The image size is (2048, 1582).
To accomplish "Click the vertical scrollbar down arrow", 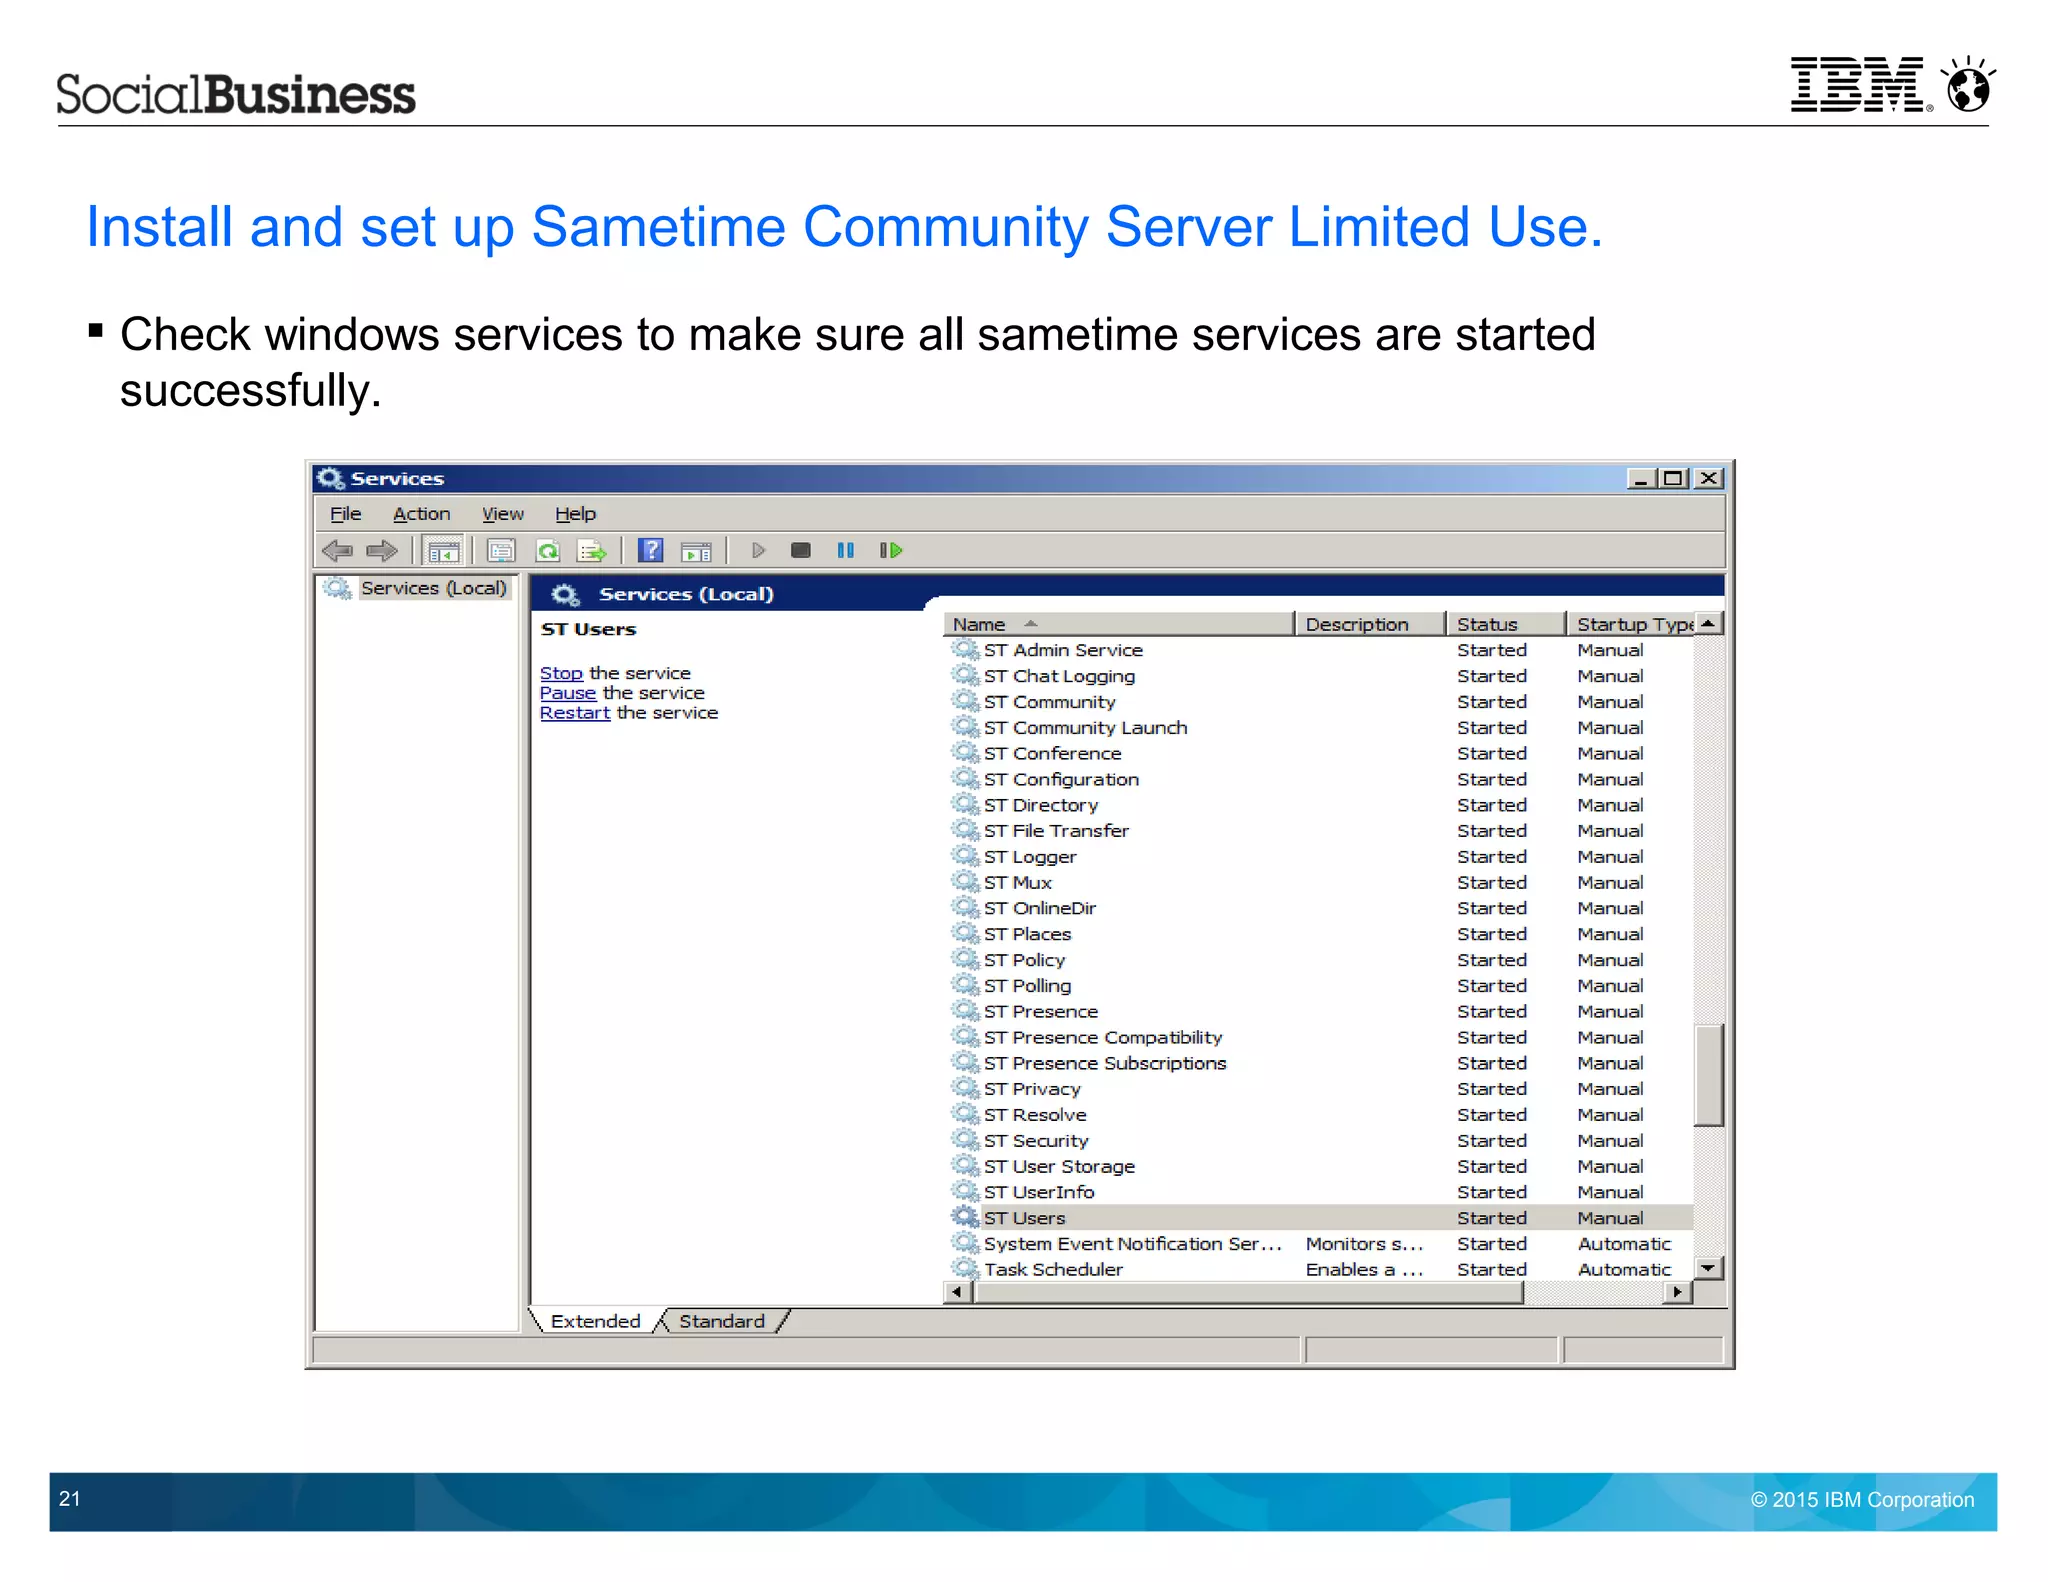I will (1709, 1268).
